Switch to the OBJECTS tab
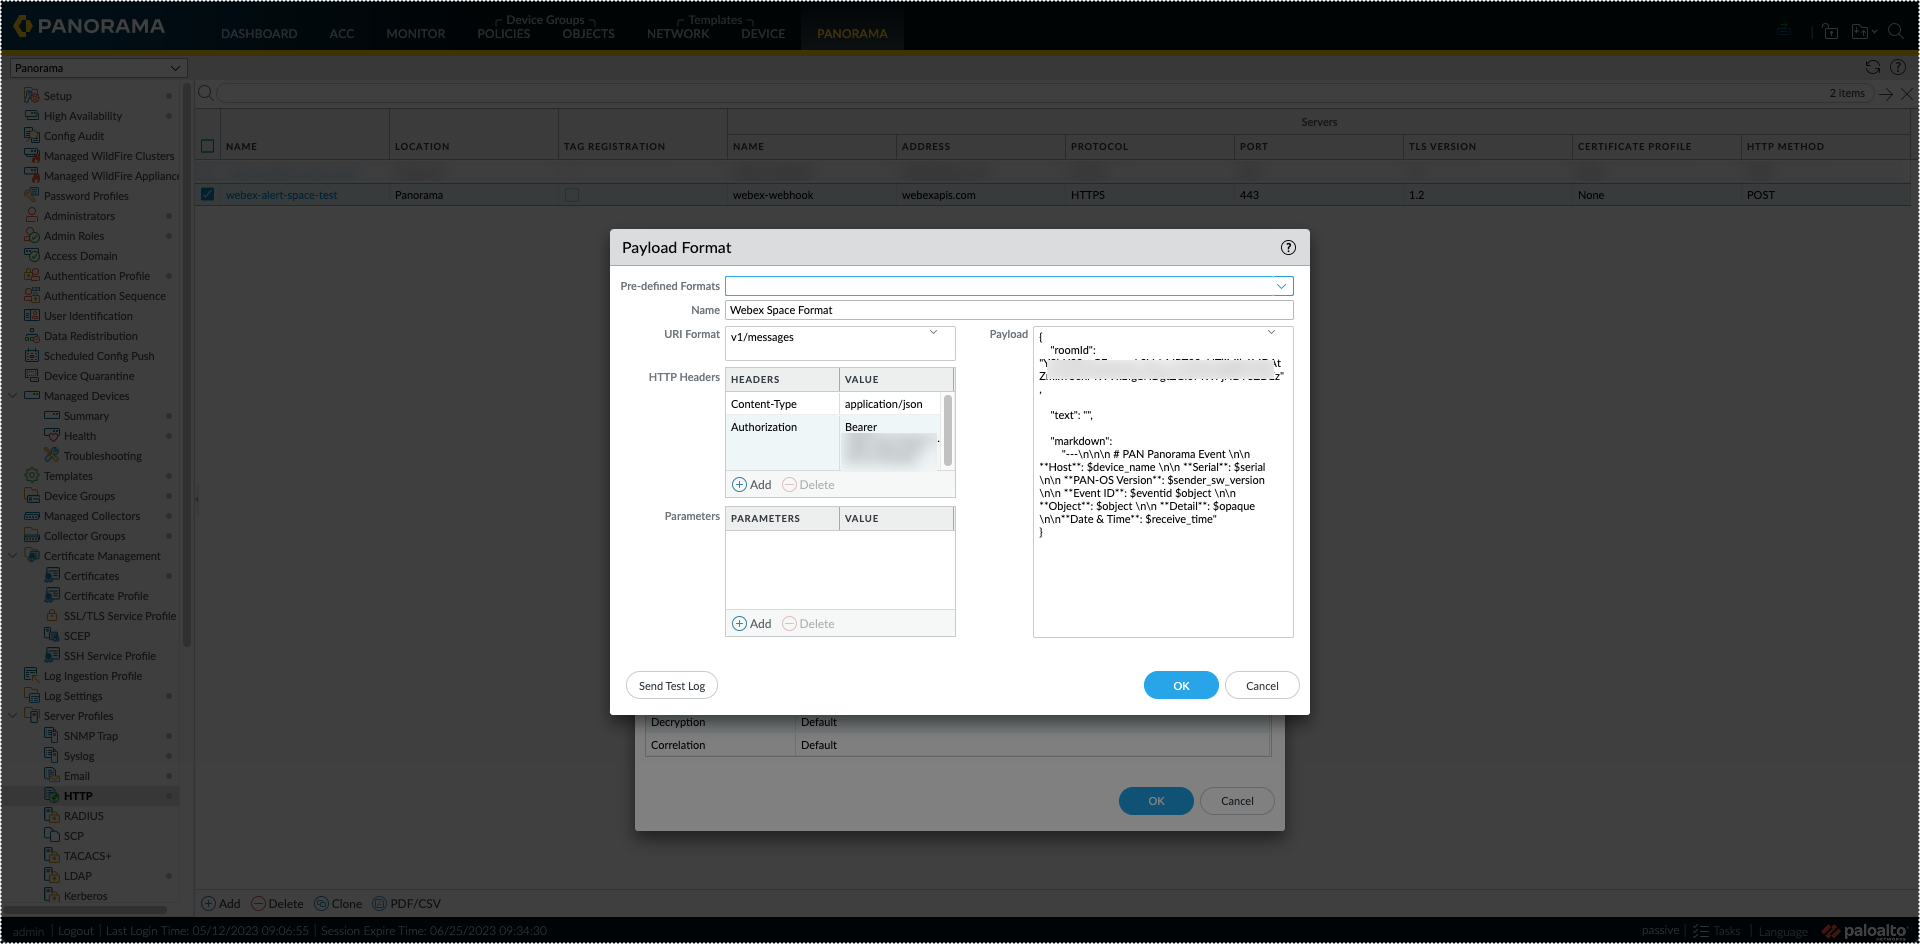This screenshot has height=944, width=1920. [589, 34]
